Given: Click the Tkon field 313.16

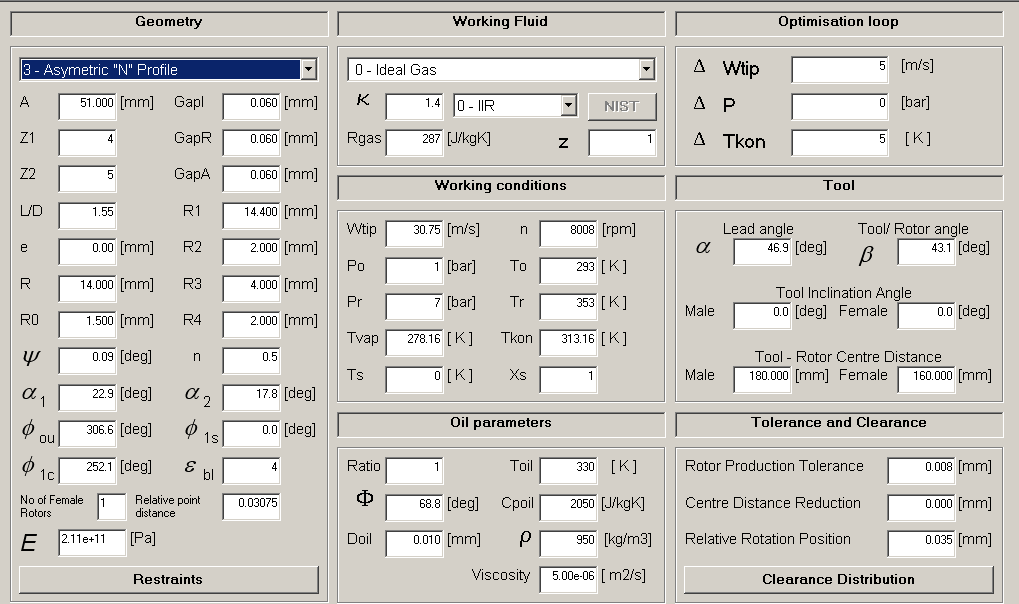Looking at the screenshot, I should [x=569, y=343].
